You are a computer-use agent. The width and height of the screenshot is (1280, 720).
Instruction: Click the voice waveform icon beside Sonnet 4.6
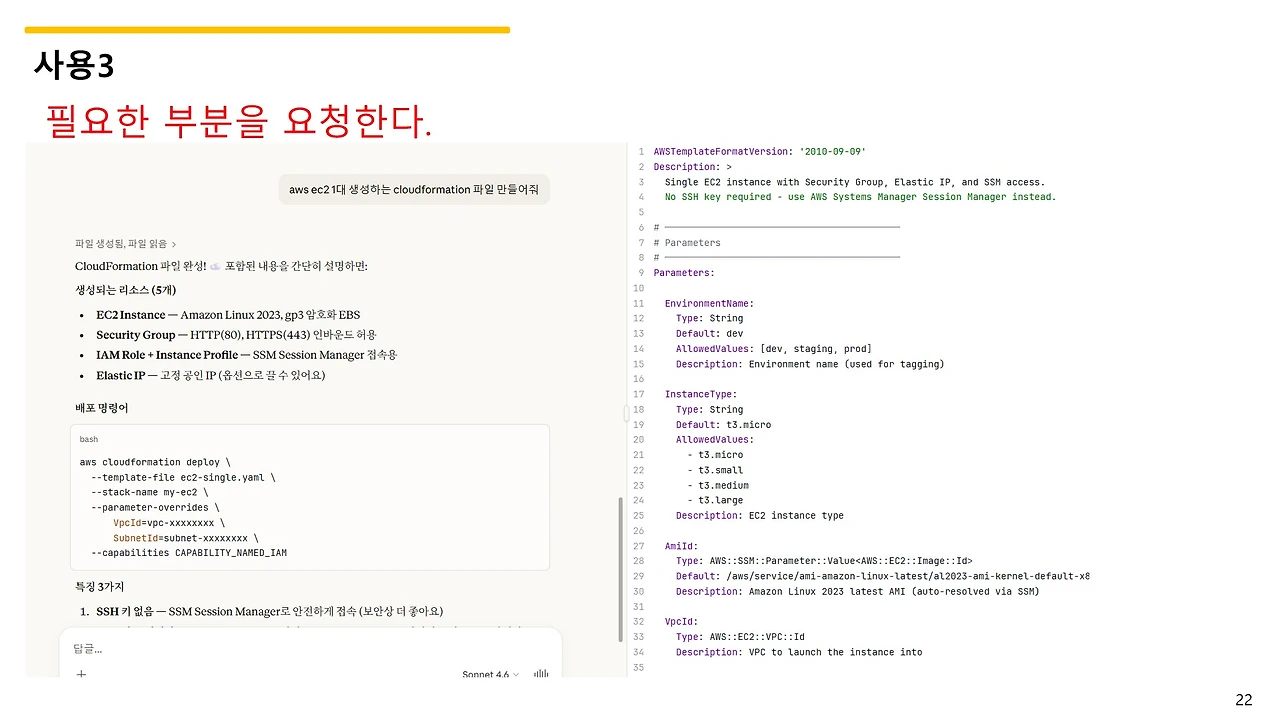coord(540,674)
